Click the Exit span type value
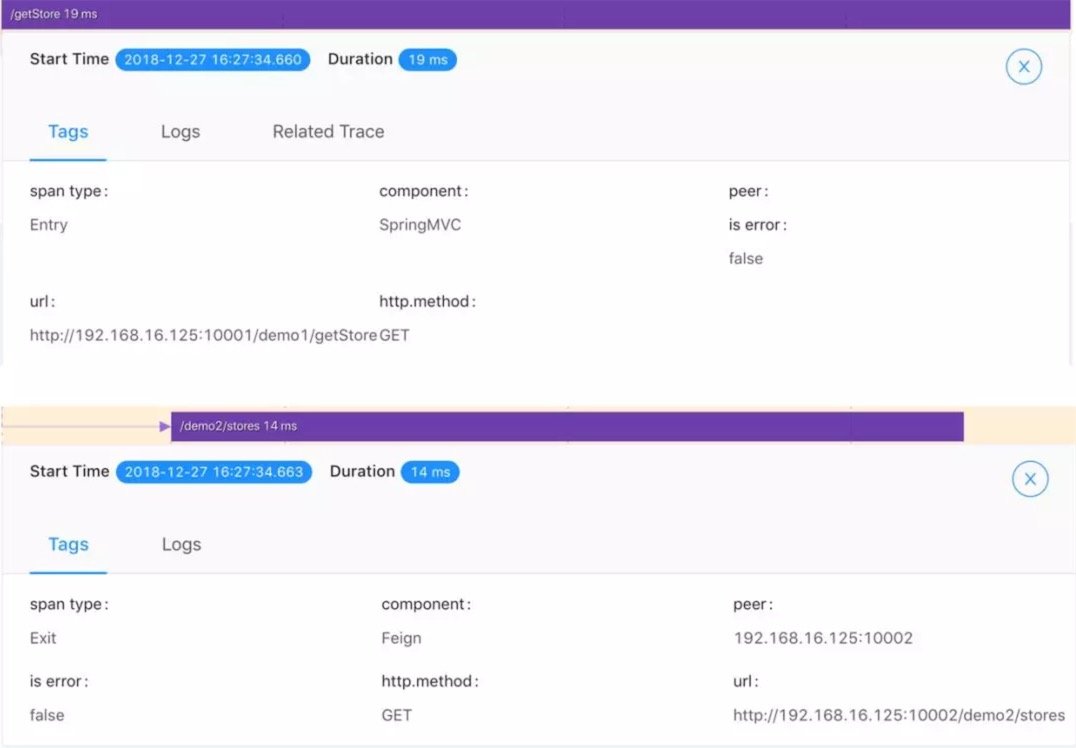This screenshot has width=1076, height=748. tap(43, 638)
